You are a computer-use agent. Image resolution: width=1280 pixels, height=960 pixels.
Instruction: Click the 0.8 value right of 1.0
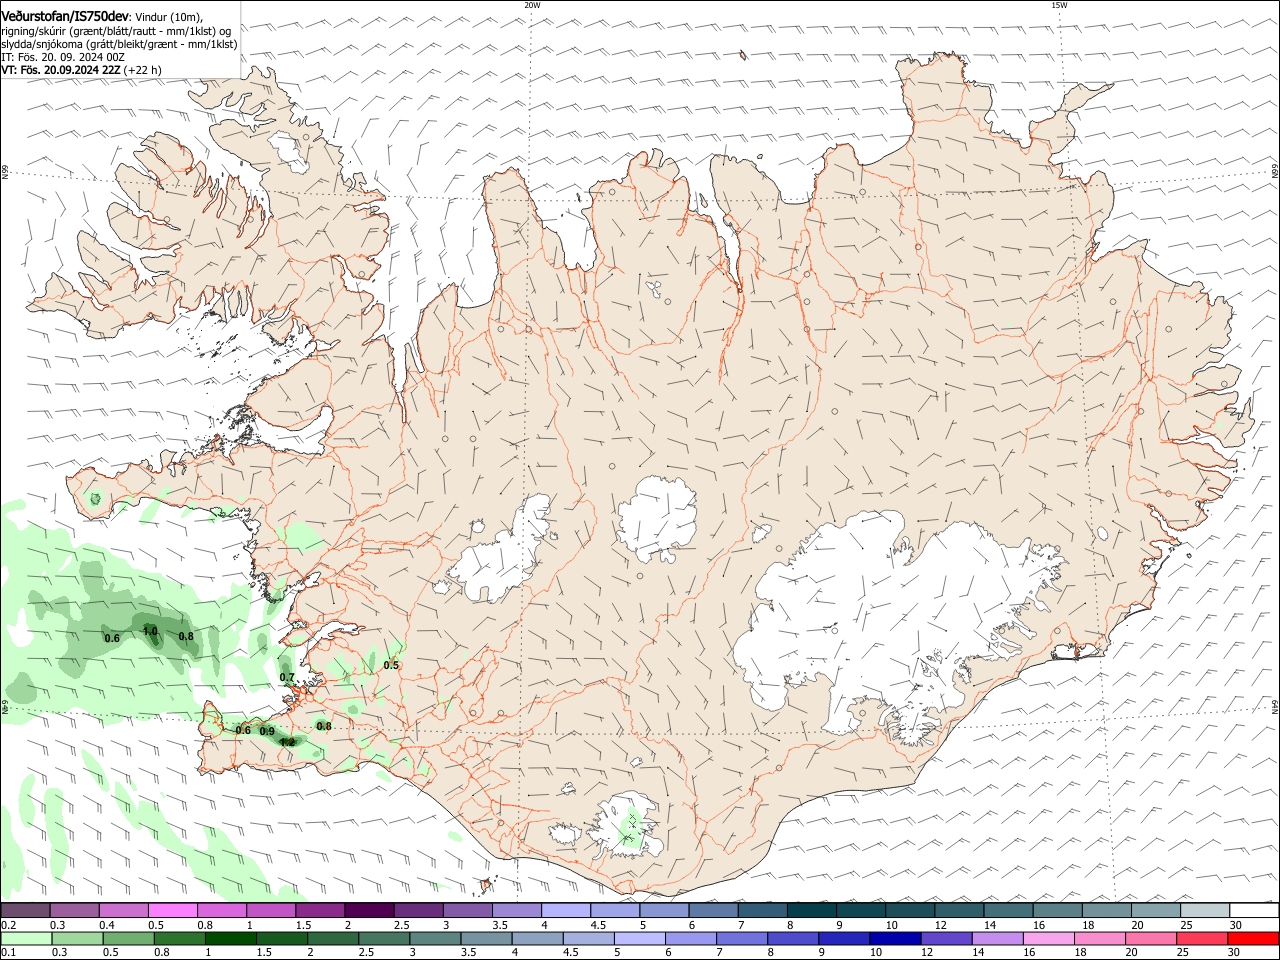[186, 636]
